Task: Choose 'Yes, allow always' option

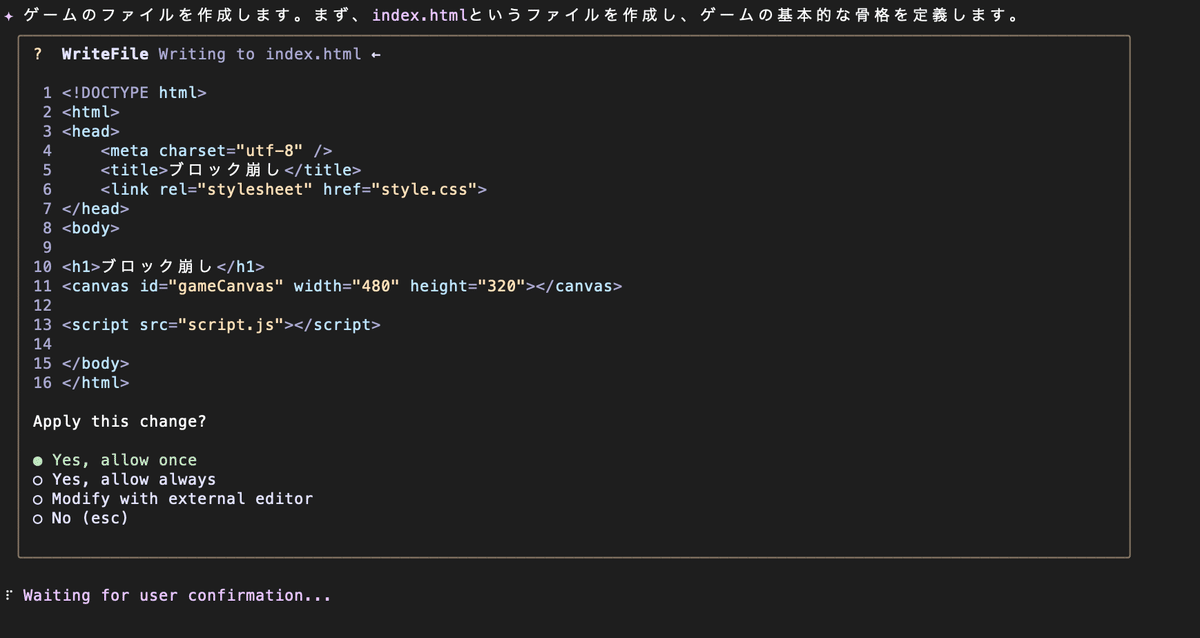Action: click(x=124, y=479)
